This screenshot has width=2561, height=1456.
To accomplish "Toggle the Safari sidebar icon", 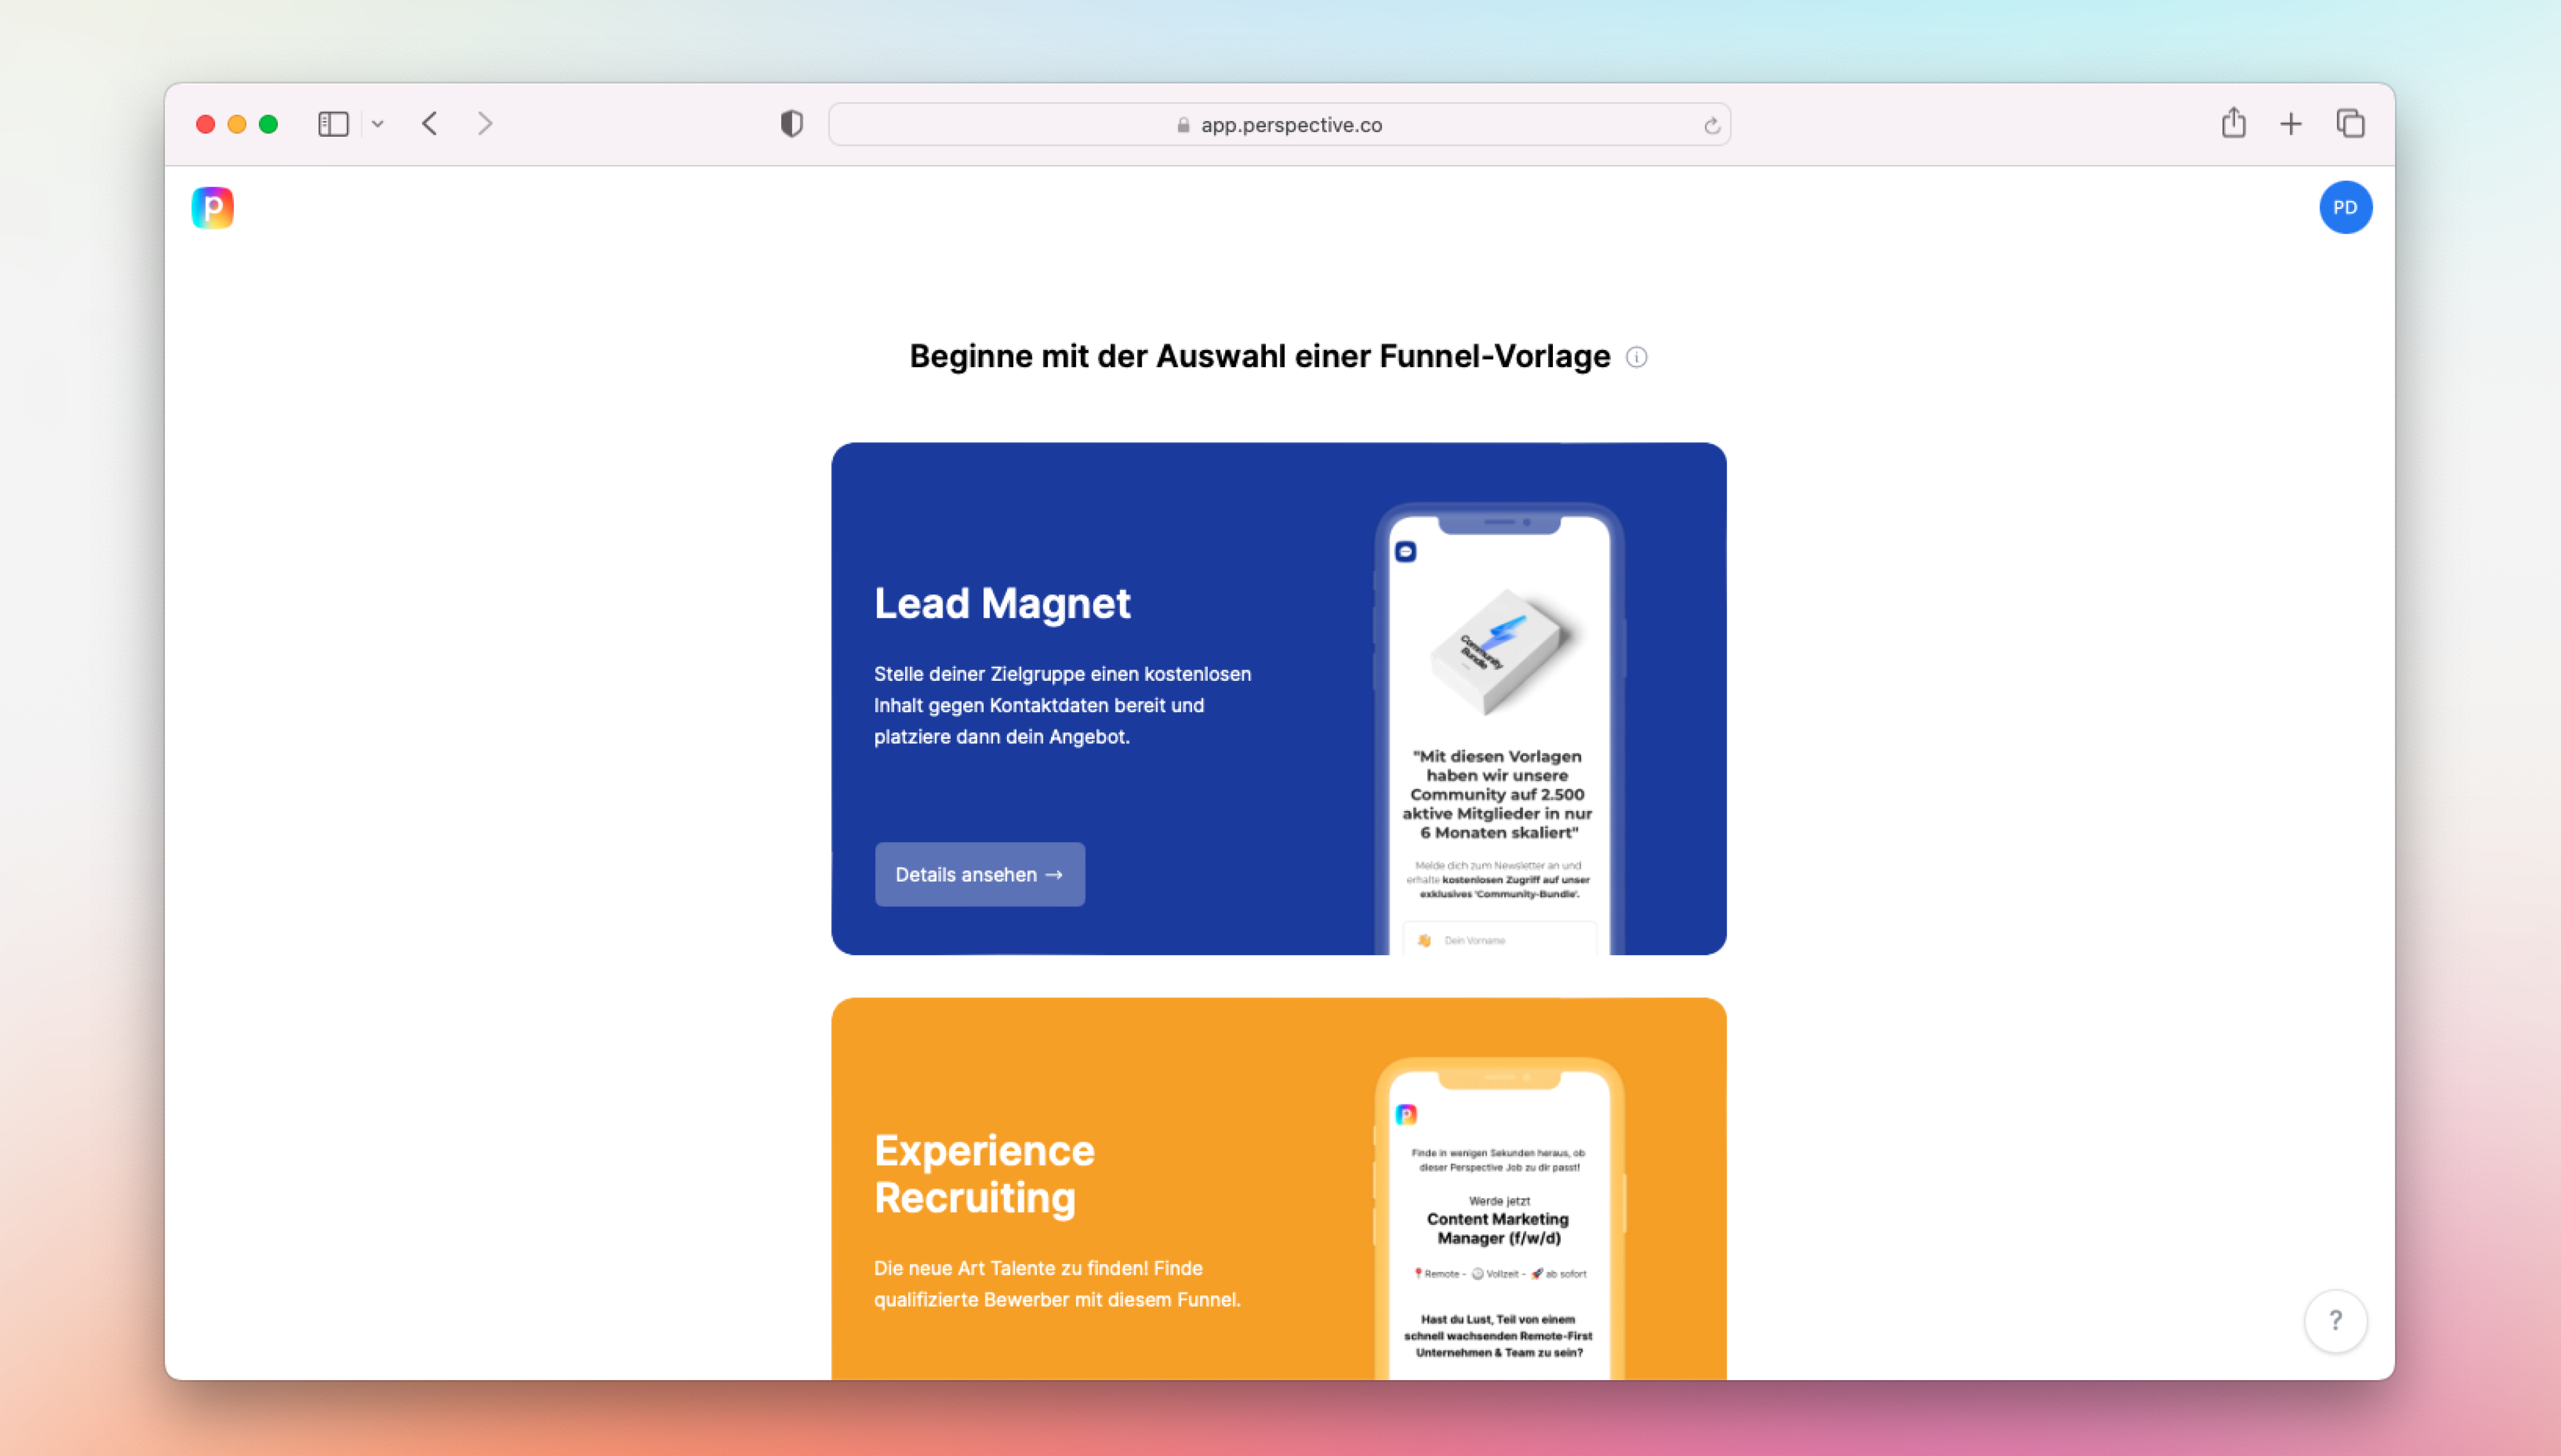I will tap(333, 124).
